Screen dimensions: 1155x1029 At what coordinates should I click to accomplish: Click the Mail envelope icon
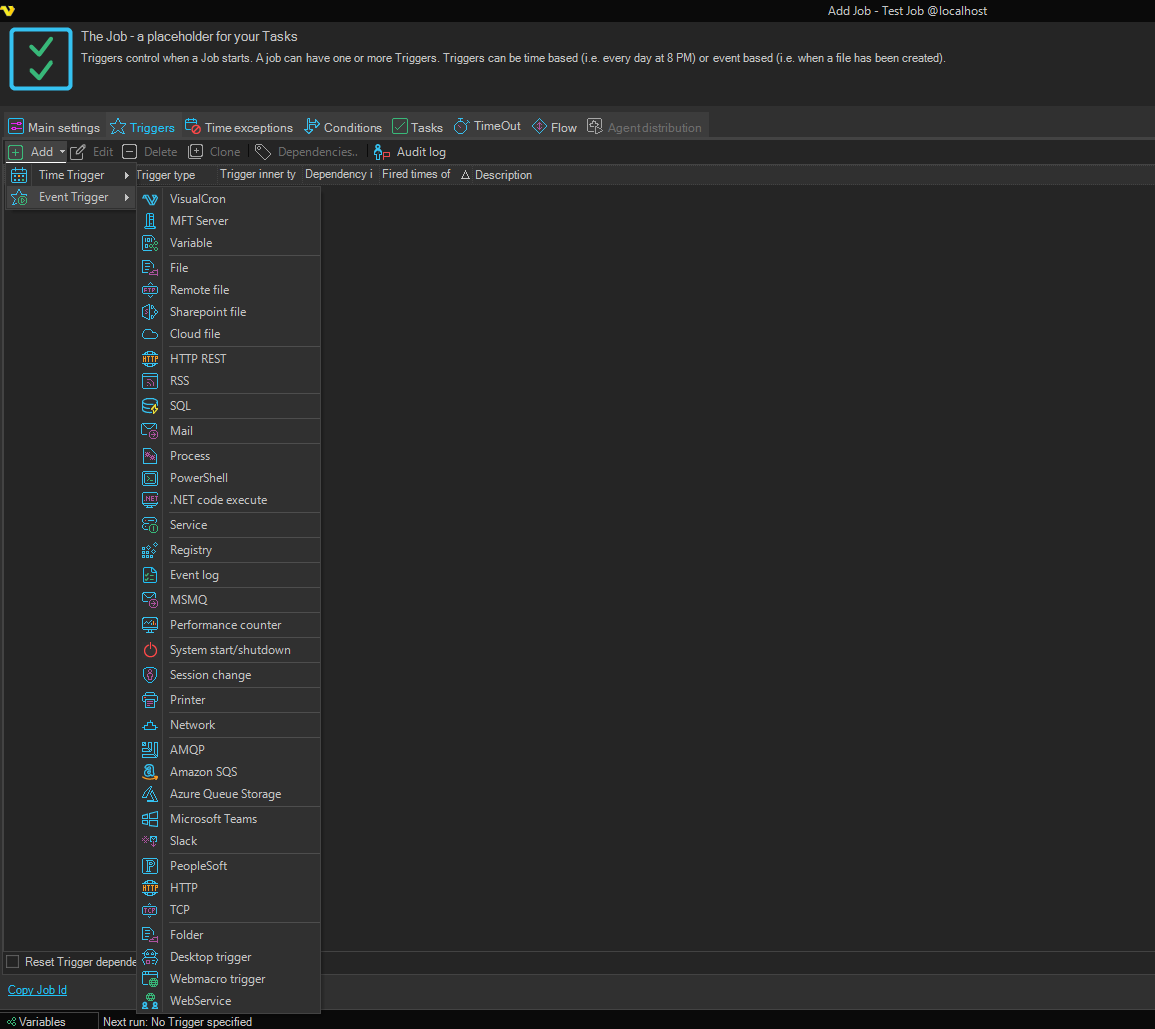(150, 431)
